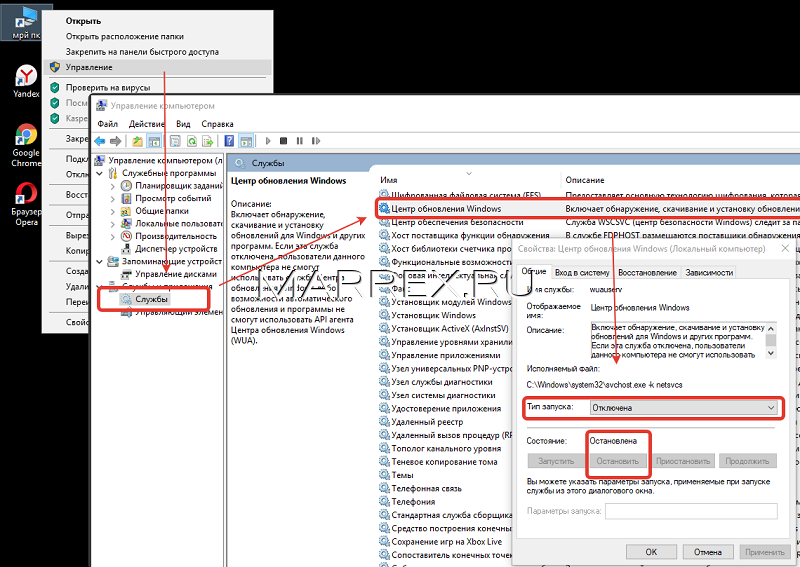Select the Общие tab in properties

[x=534, y=271]
